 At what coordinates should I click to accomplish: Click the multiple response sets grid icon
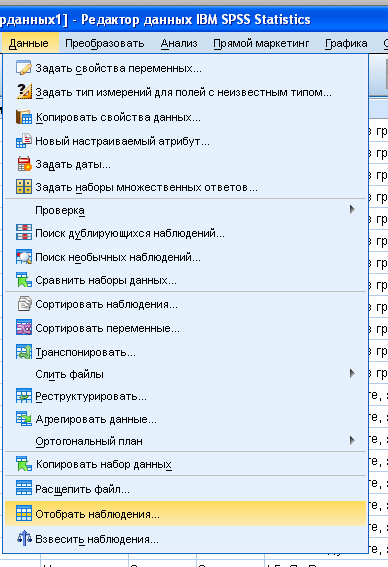[x=24, y=187]
